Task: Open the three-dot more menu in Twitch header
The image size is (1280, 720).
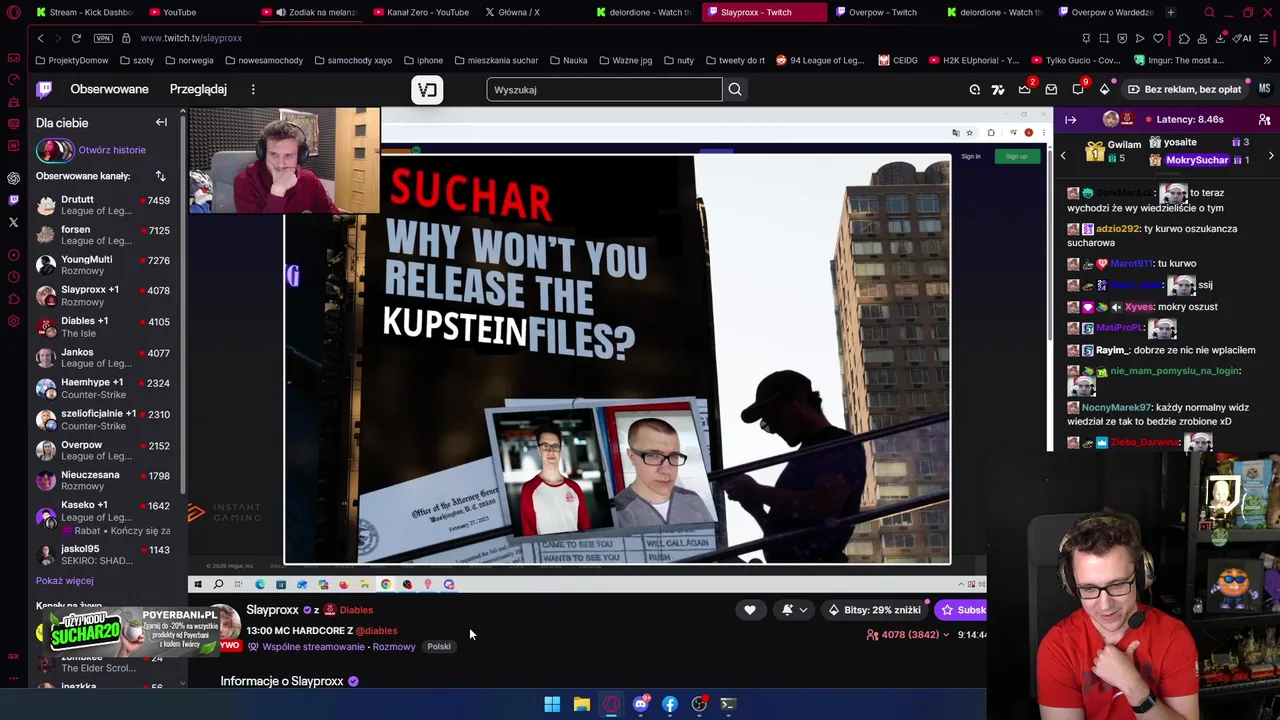Action: click(x=253, y=89)
